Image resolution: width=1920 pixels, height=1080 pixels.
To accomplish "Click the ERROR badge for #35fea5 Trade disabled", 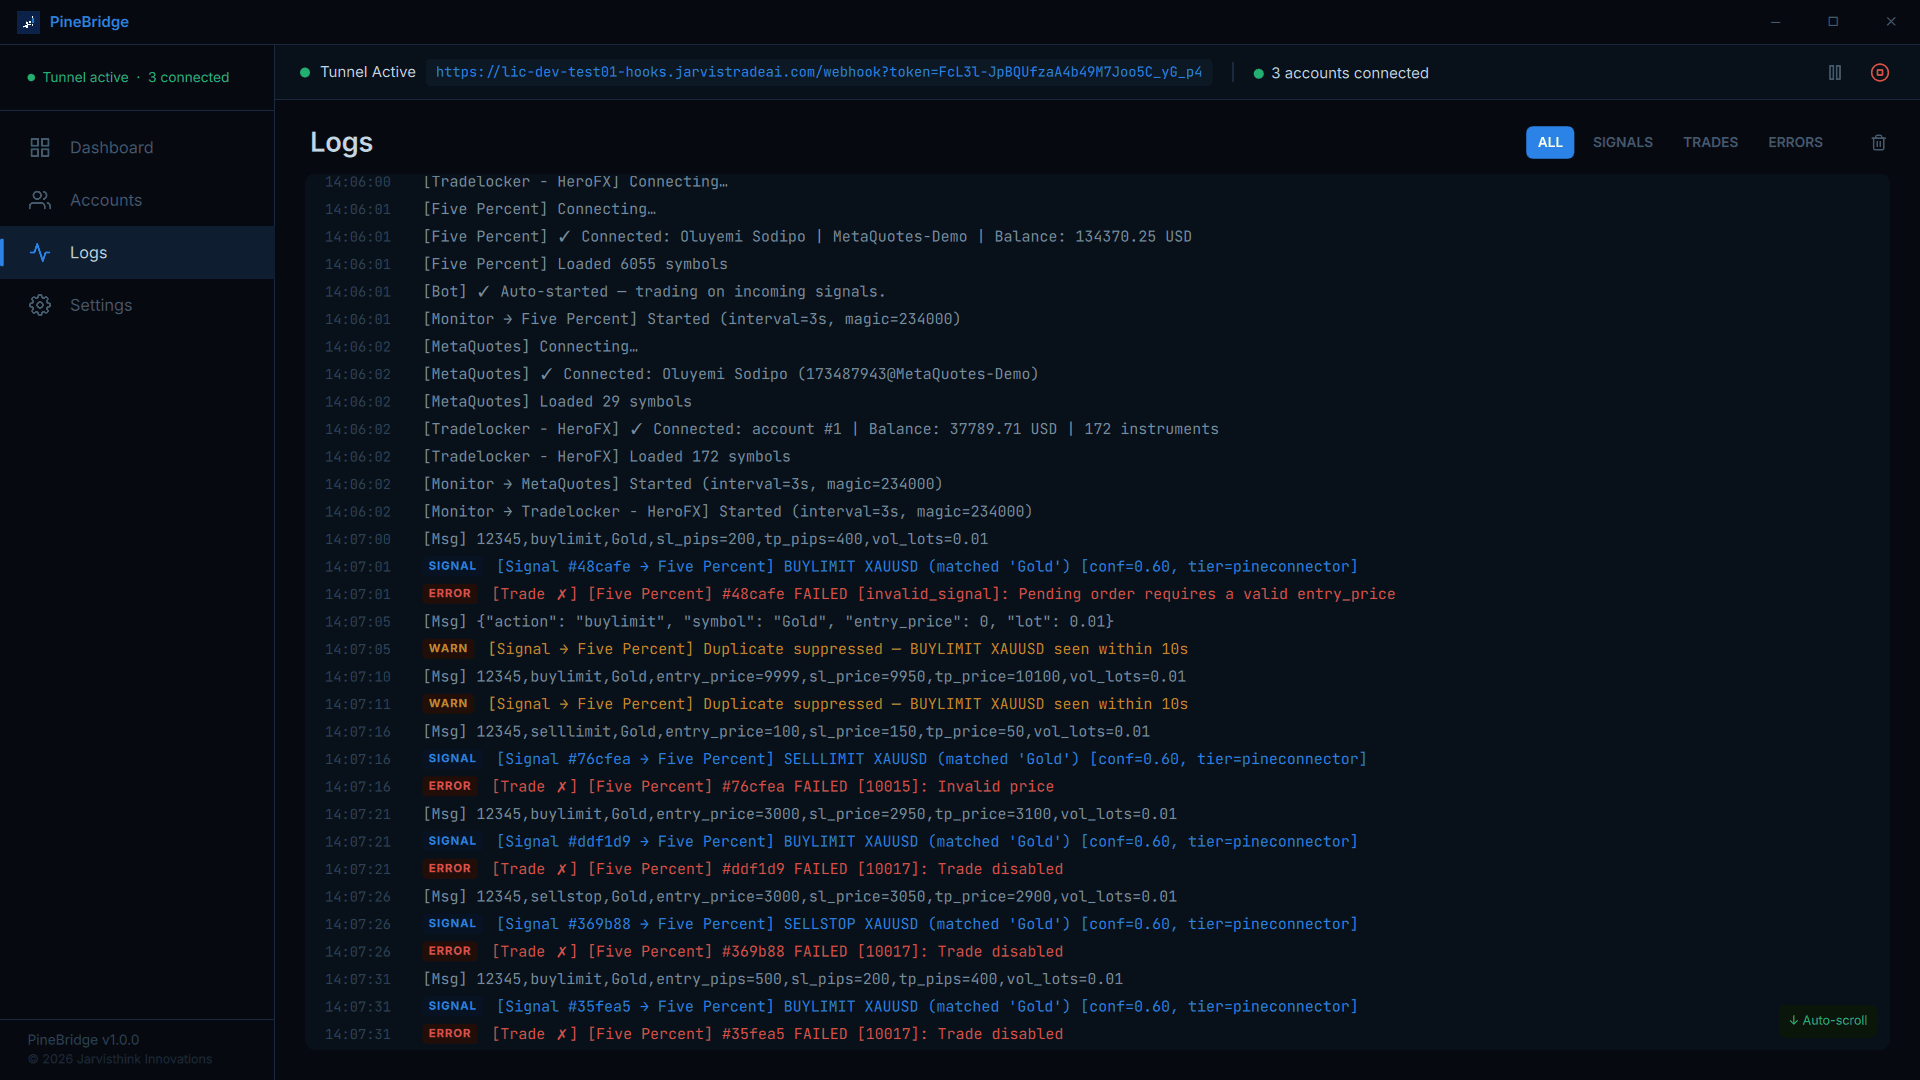I will [449, 1034].
